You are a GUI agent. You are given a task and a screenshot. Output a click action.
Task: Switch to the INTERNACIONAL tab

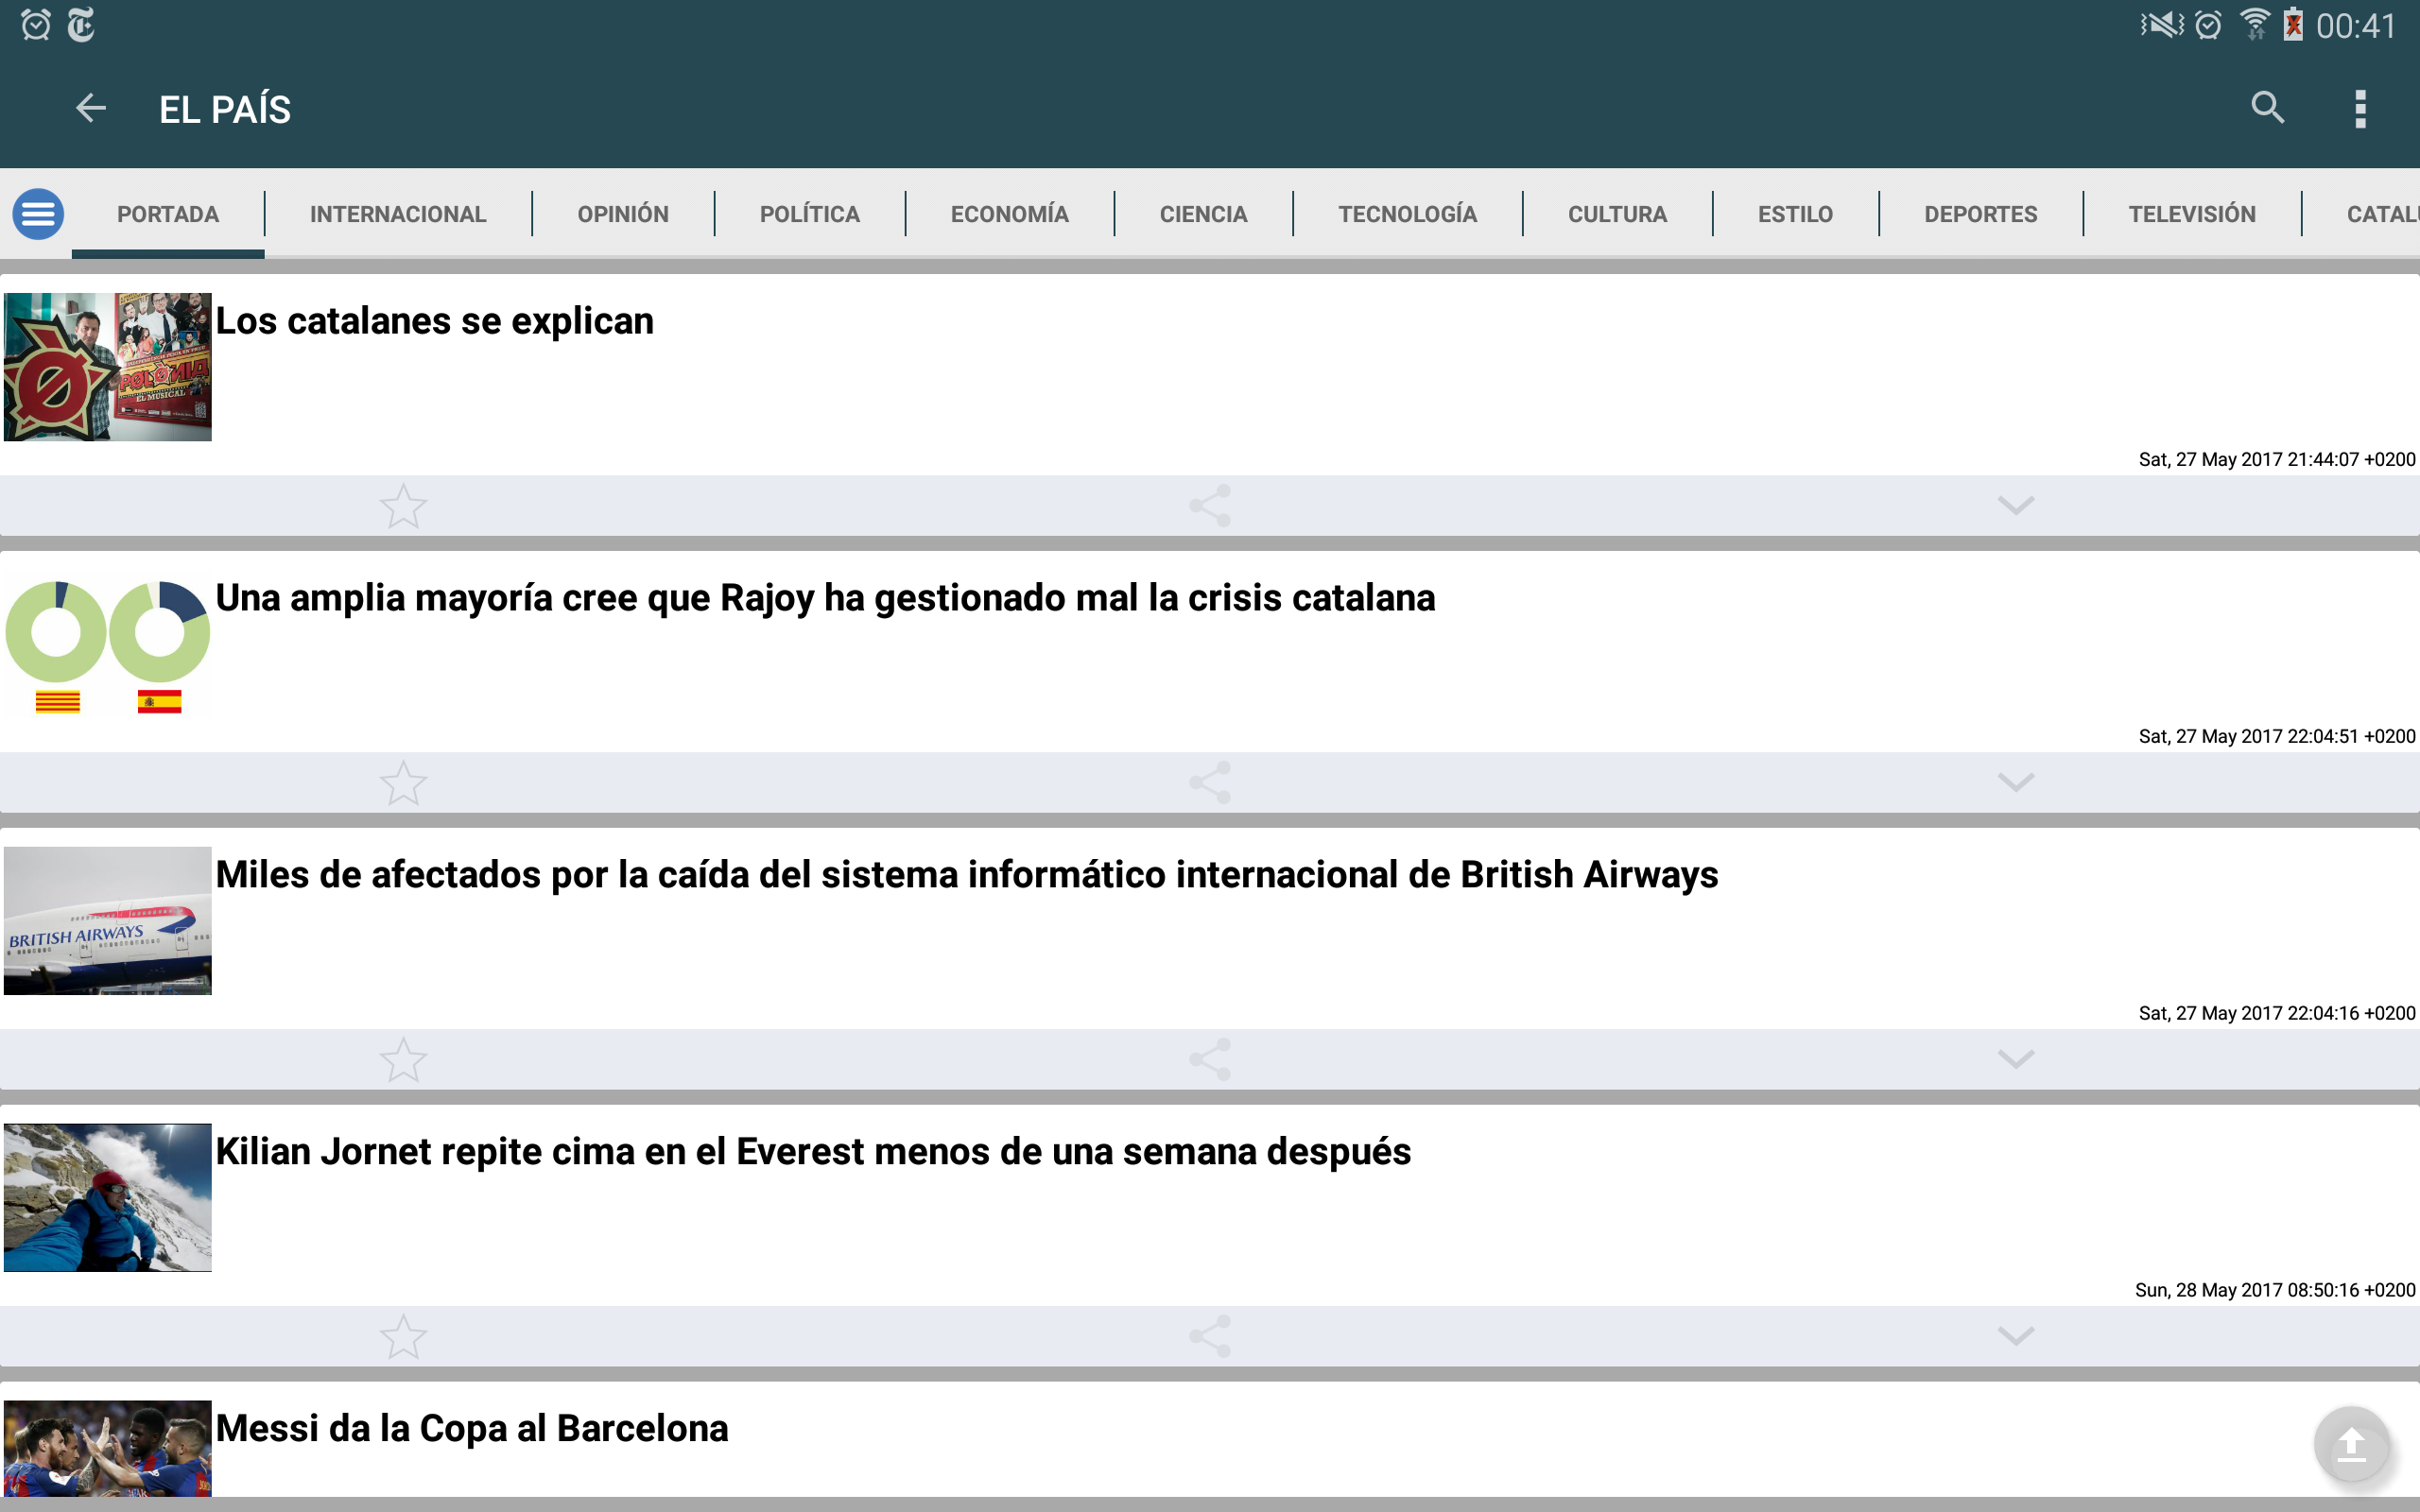coord(397,214)
